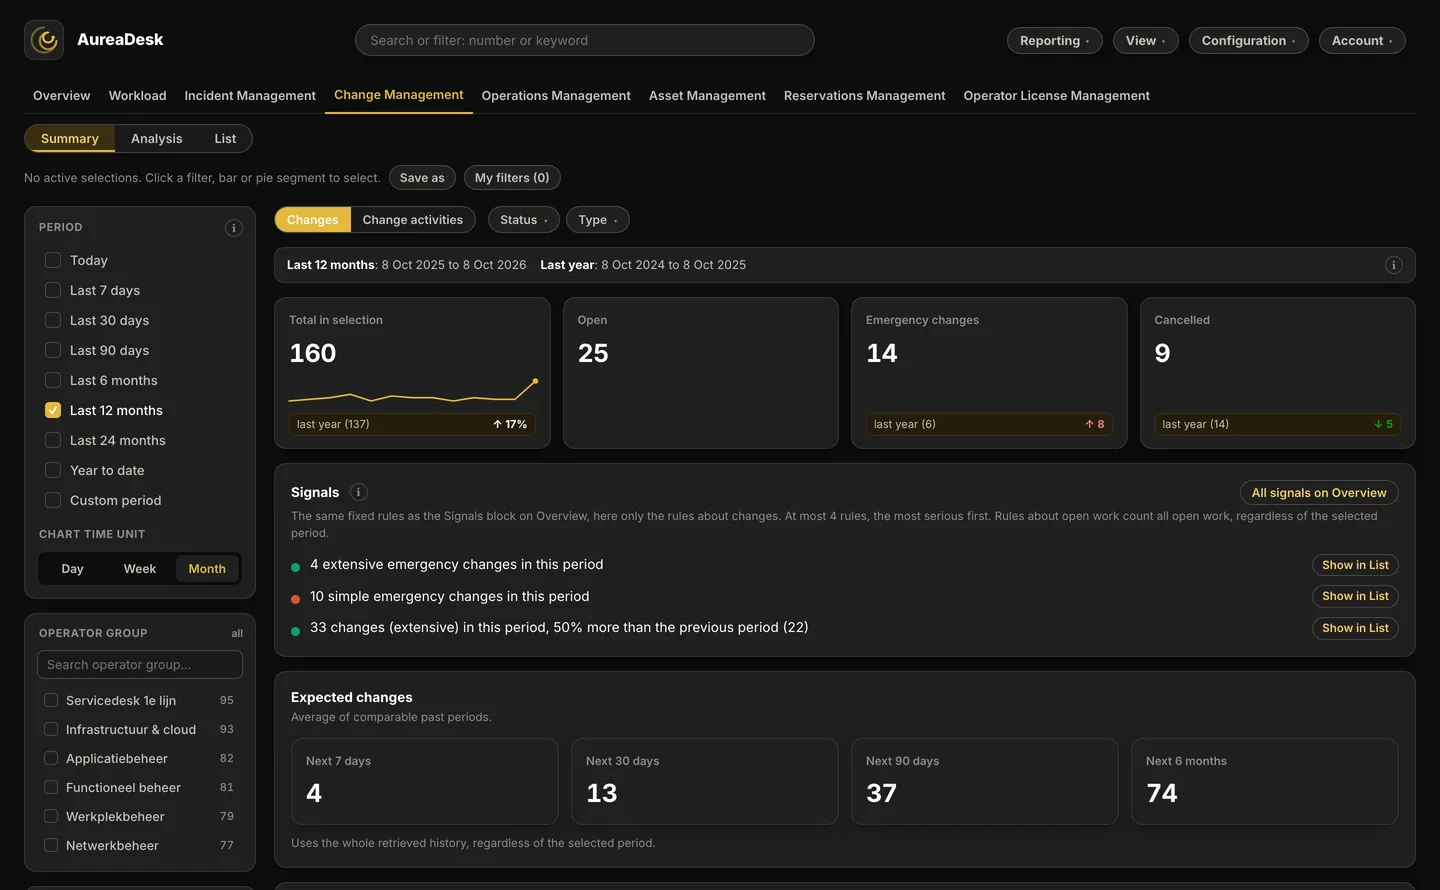Open the Period info icon
Image resolution: width=1440 pixels, height=890 pixels.
pyautogui.click(x=234, y=228)
